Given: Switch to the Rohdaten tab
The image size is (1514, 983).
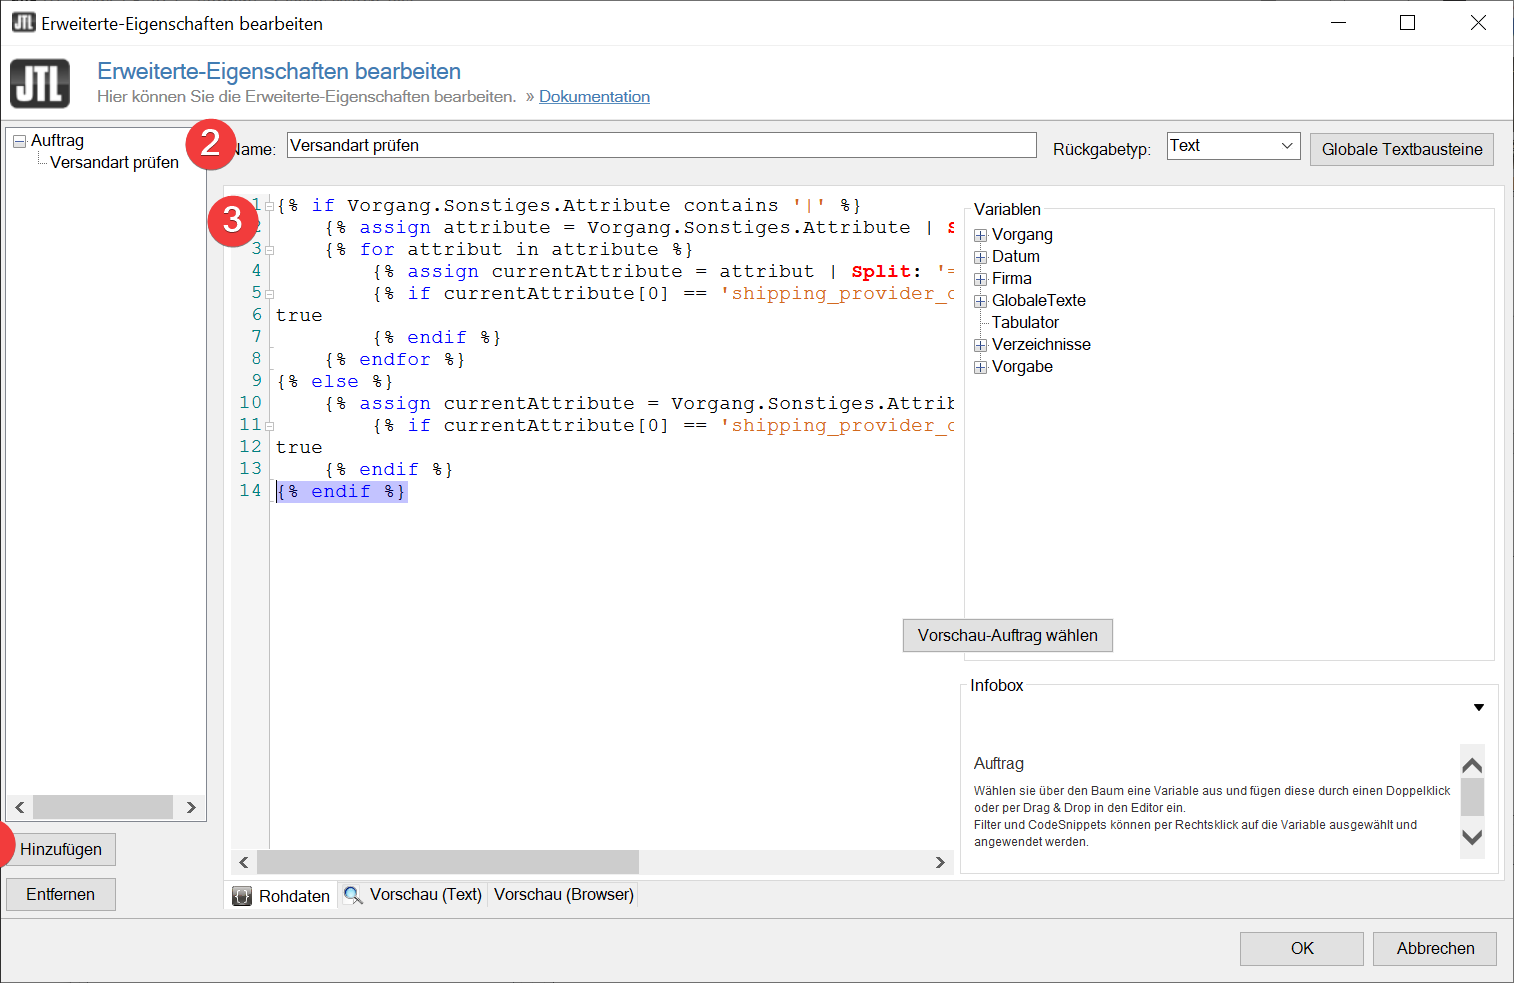Looking at the screenshot, I should pyautogui.click(x=282, y=896).
